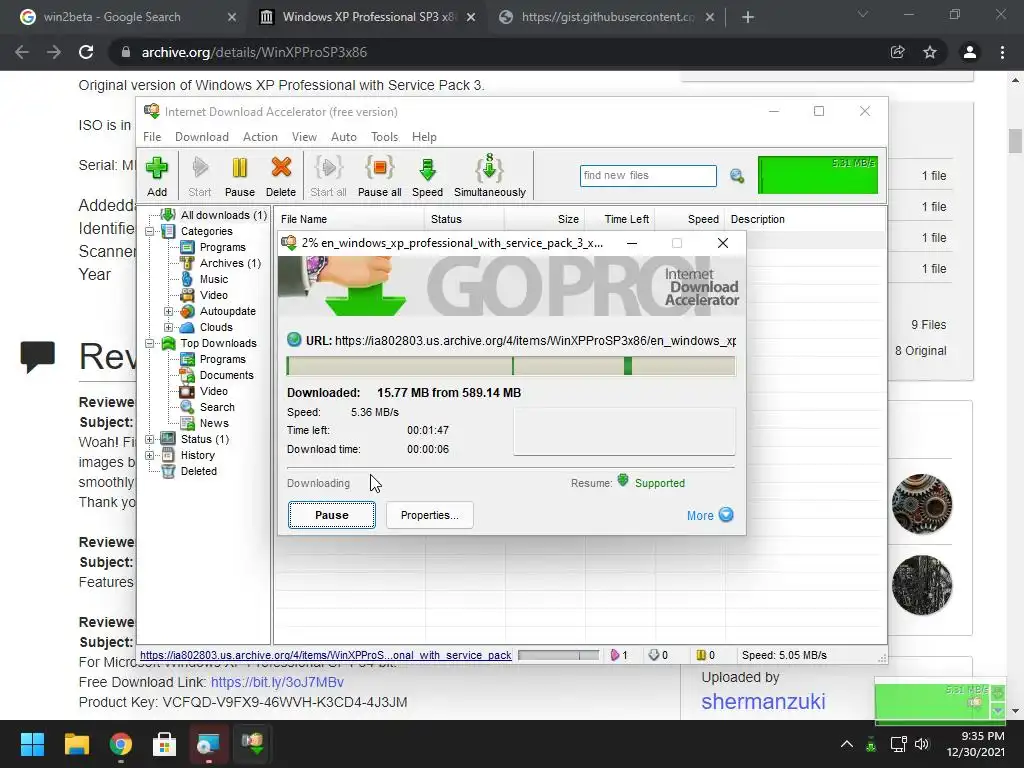
Task: Open the bit.ly/3oJ7MBv download link
Action: click(278, 682)
